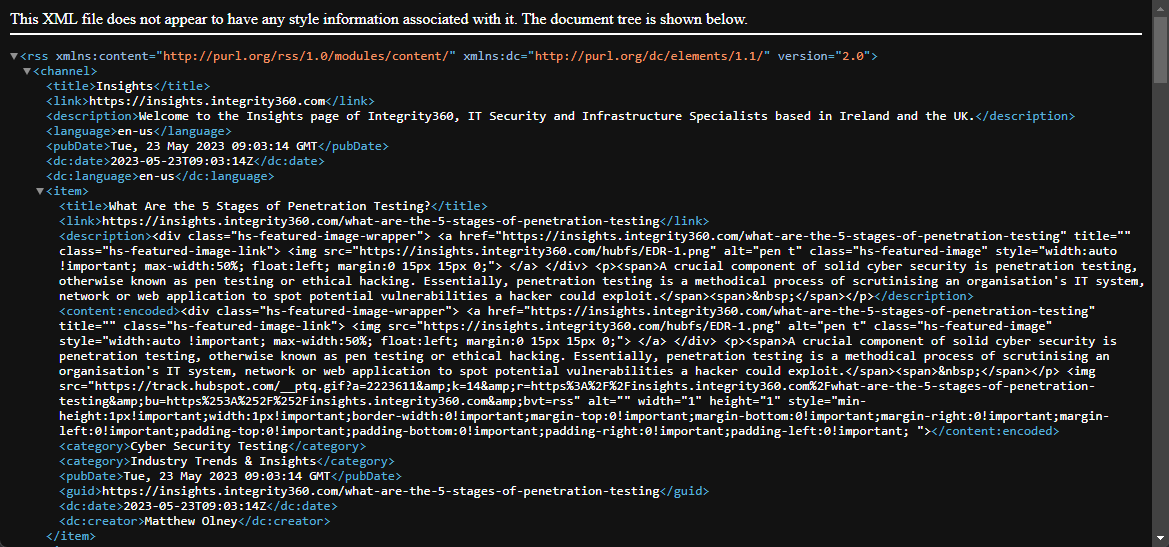Image resolution: width=1169 pixels, height=547 pixels.
Task: Collapse the item node triangle
Action: 40,191
